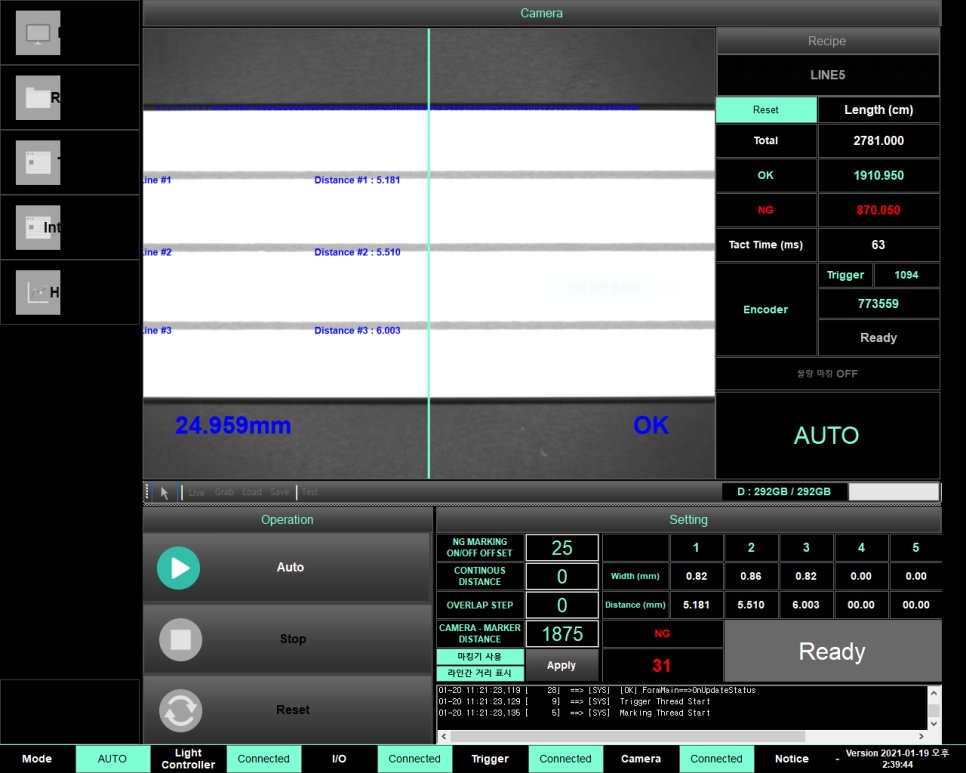Click the large AUTO display panel

[827, 435]
